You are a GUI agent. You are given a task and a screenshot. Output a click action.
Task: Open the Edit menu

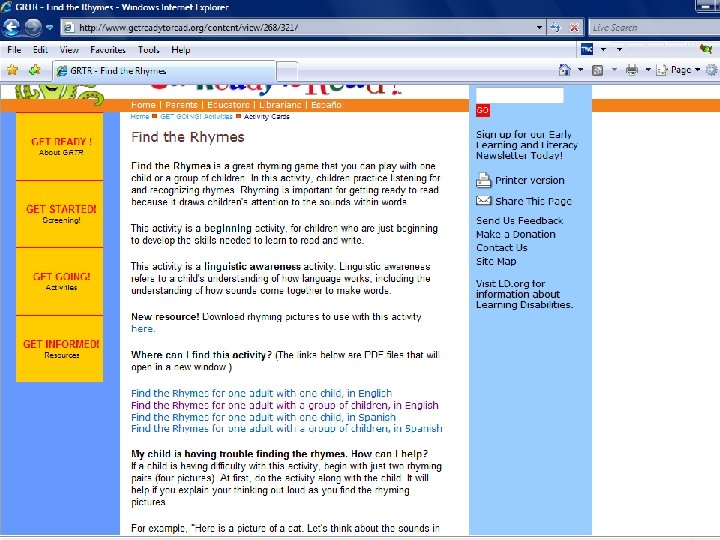40,50
